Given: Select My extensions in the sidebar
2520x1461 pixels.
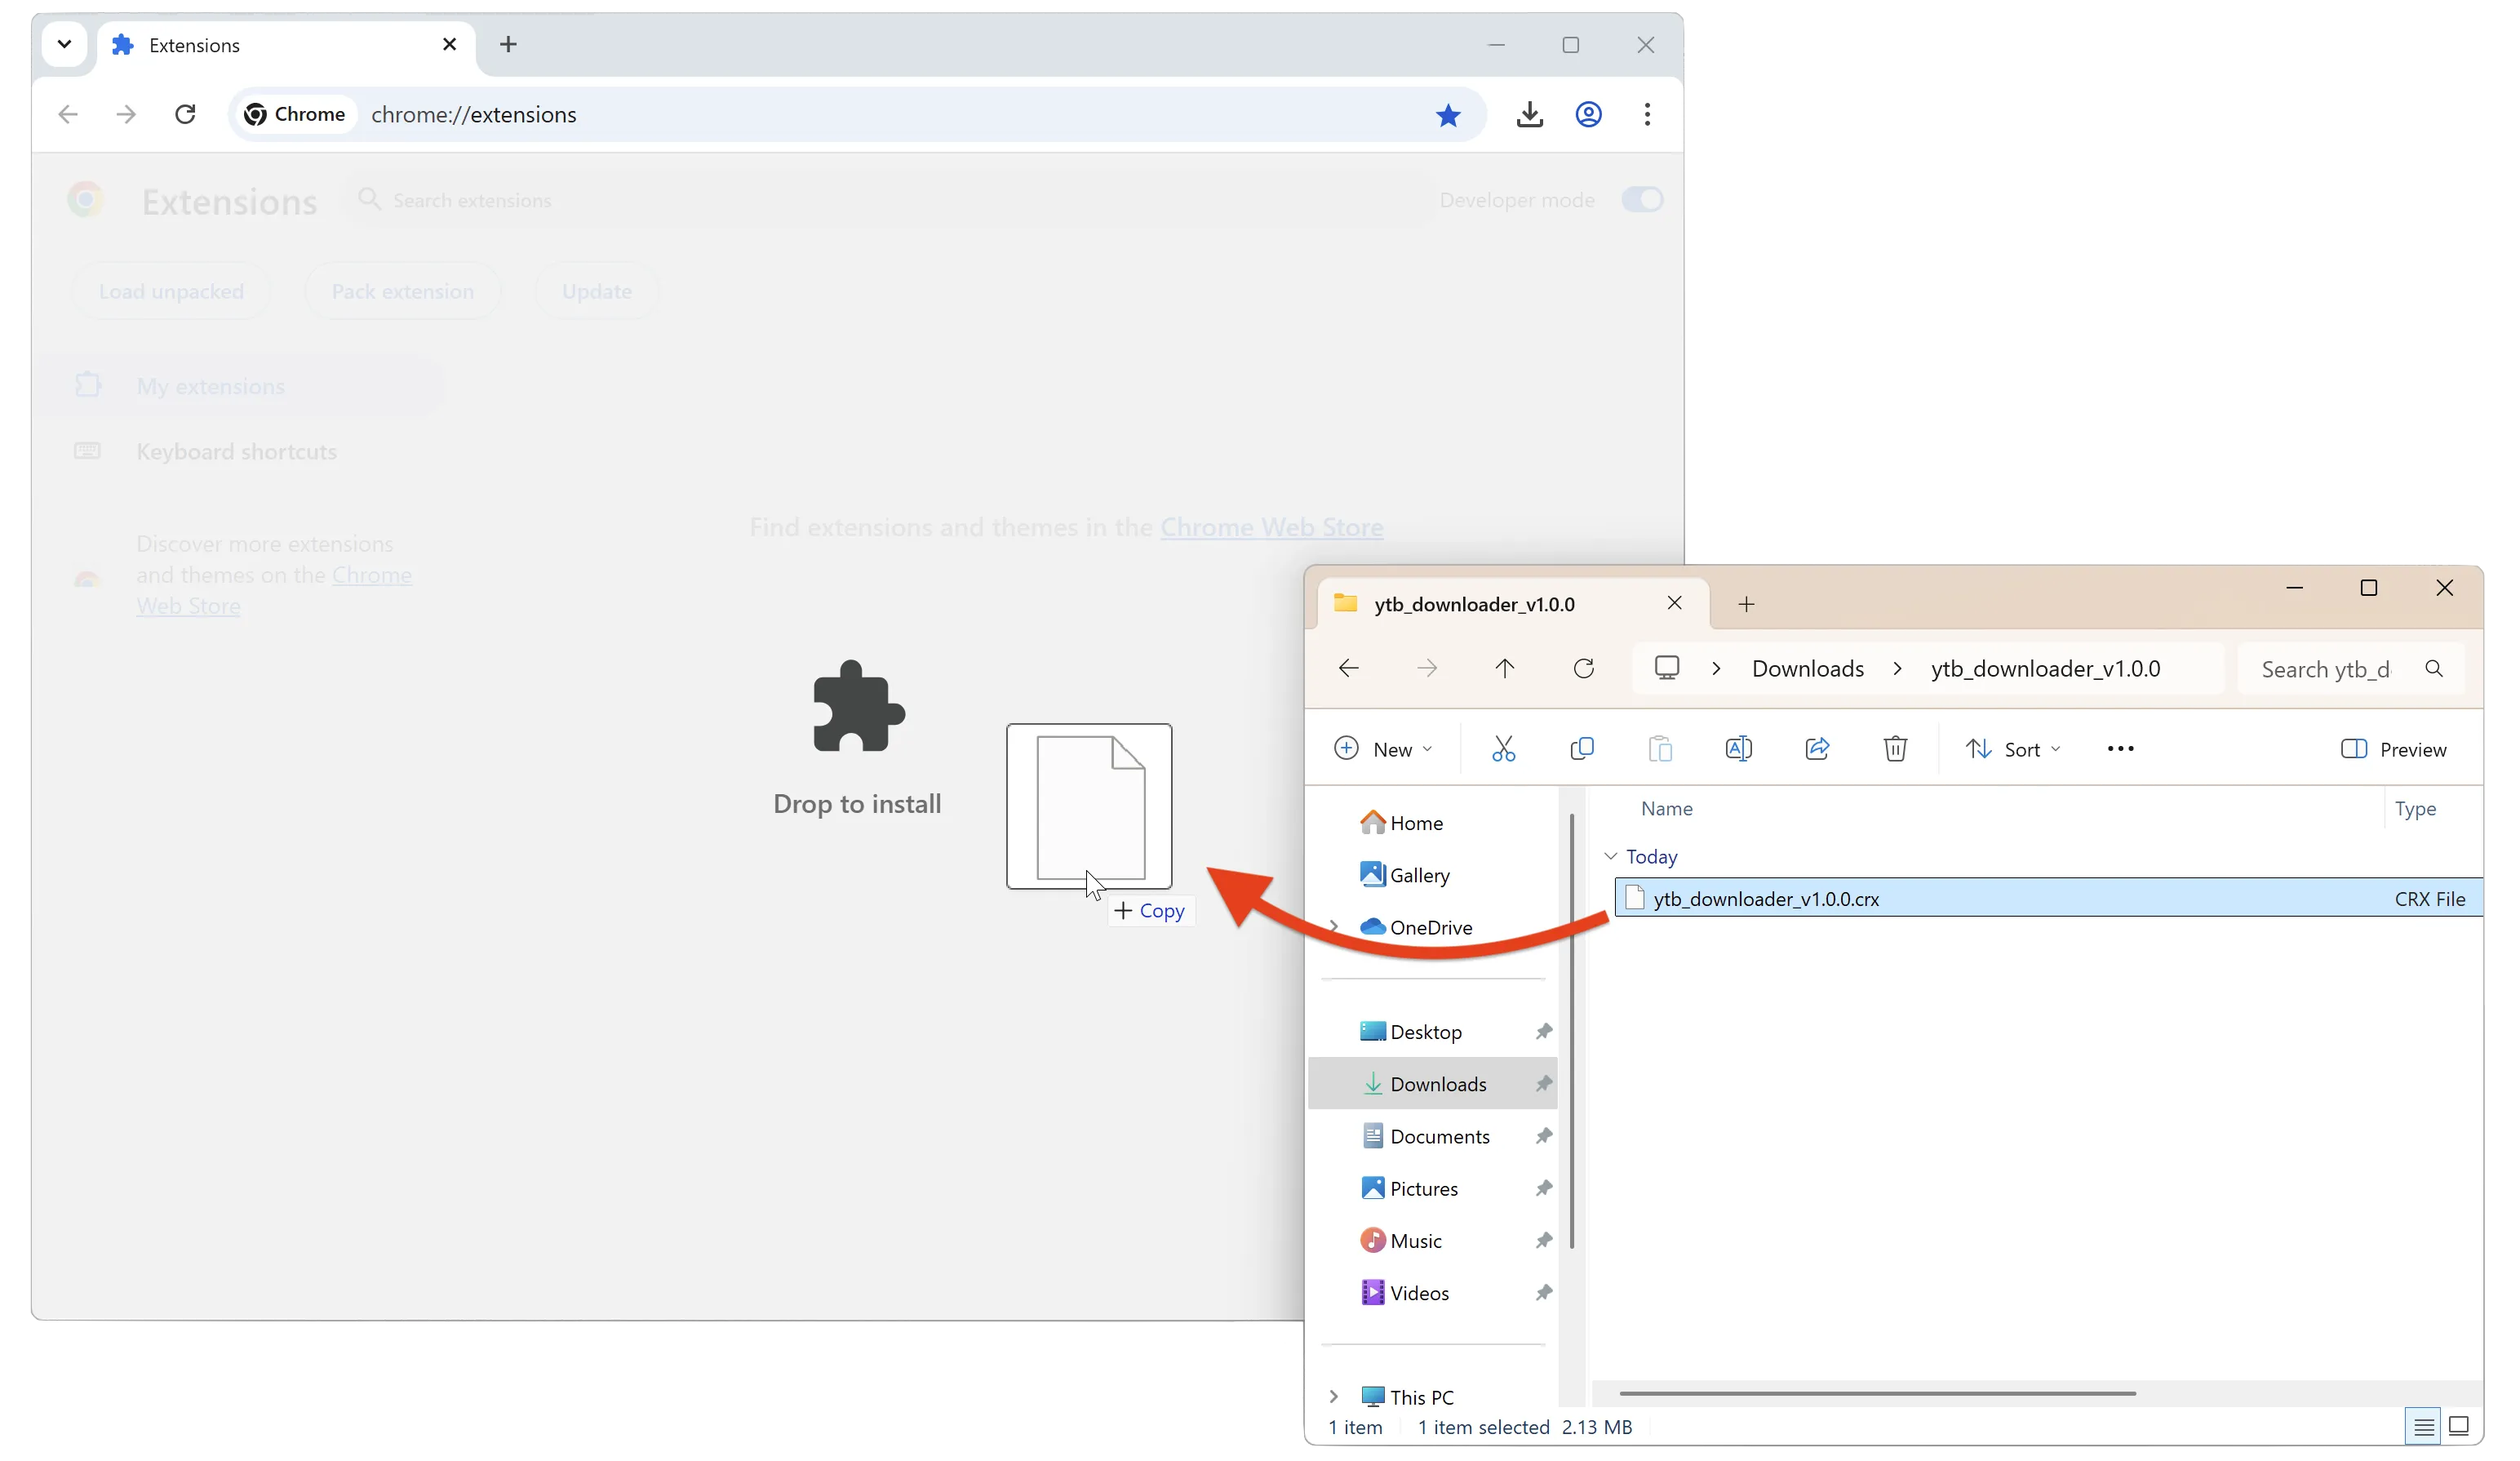Looking at the screenshot, I should click(x=238, y=386).
